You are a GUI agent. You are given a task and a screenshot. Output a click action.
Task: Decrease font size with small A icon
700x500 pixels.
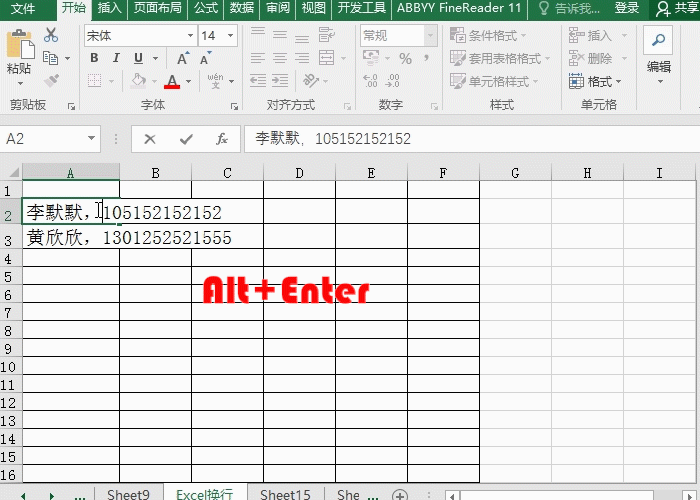(x=205, y=58)
